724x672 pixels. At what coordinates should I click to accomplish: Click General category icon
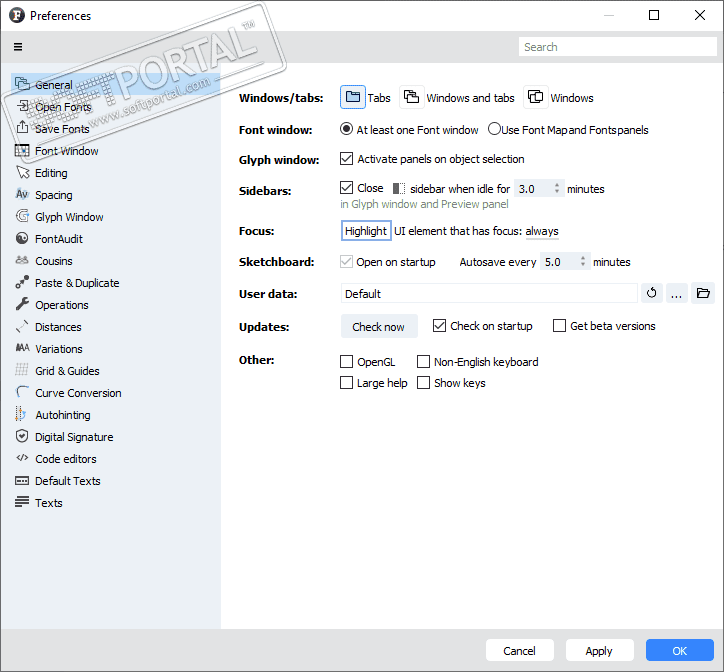pos(22,84)
